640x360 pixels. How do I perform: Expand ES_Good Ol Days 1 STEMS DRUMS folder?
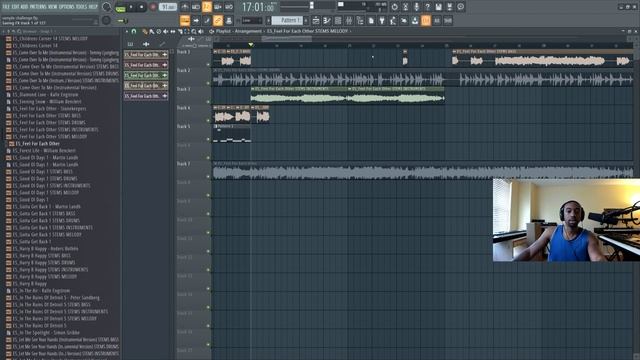41,179
